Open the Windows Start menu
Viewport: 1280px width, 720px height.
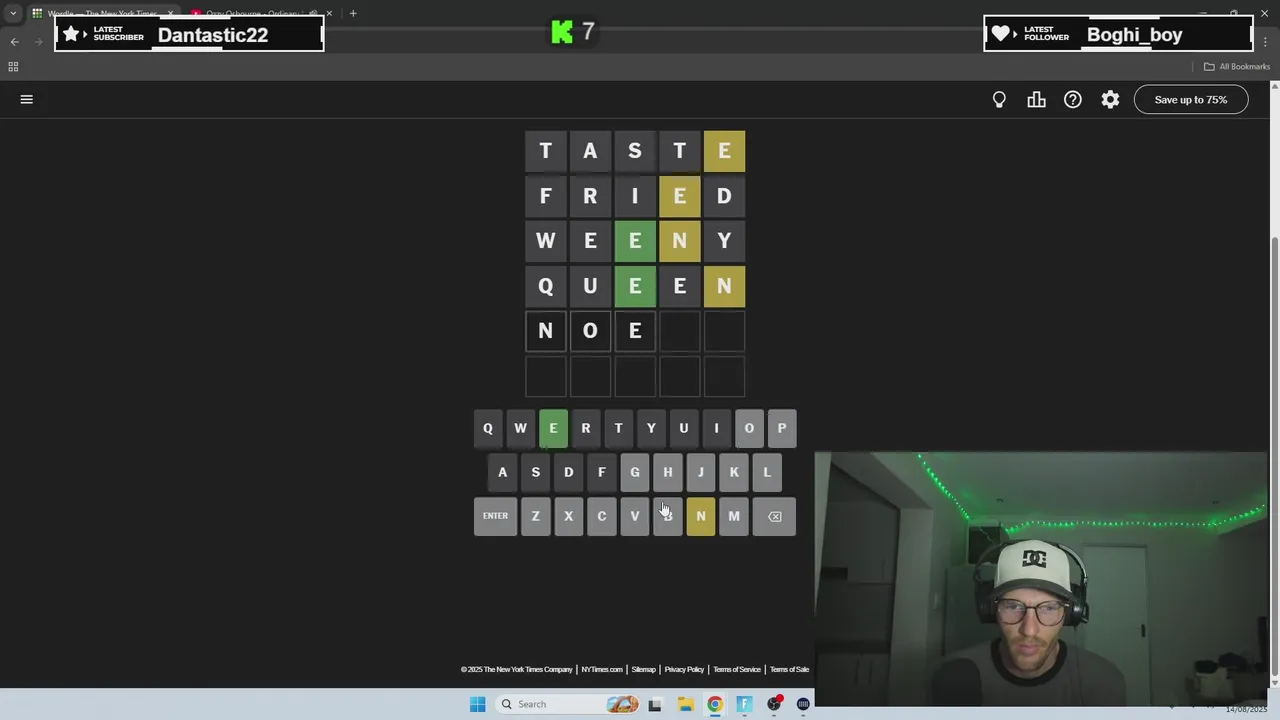coord(477,704)
